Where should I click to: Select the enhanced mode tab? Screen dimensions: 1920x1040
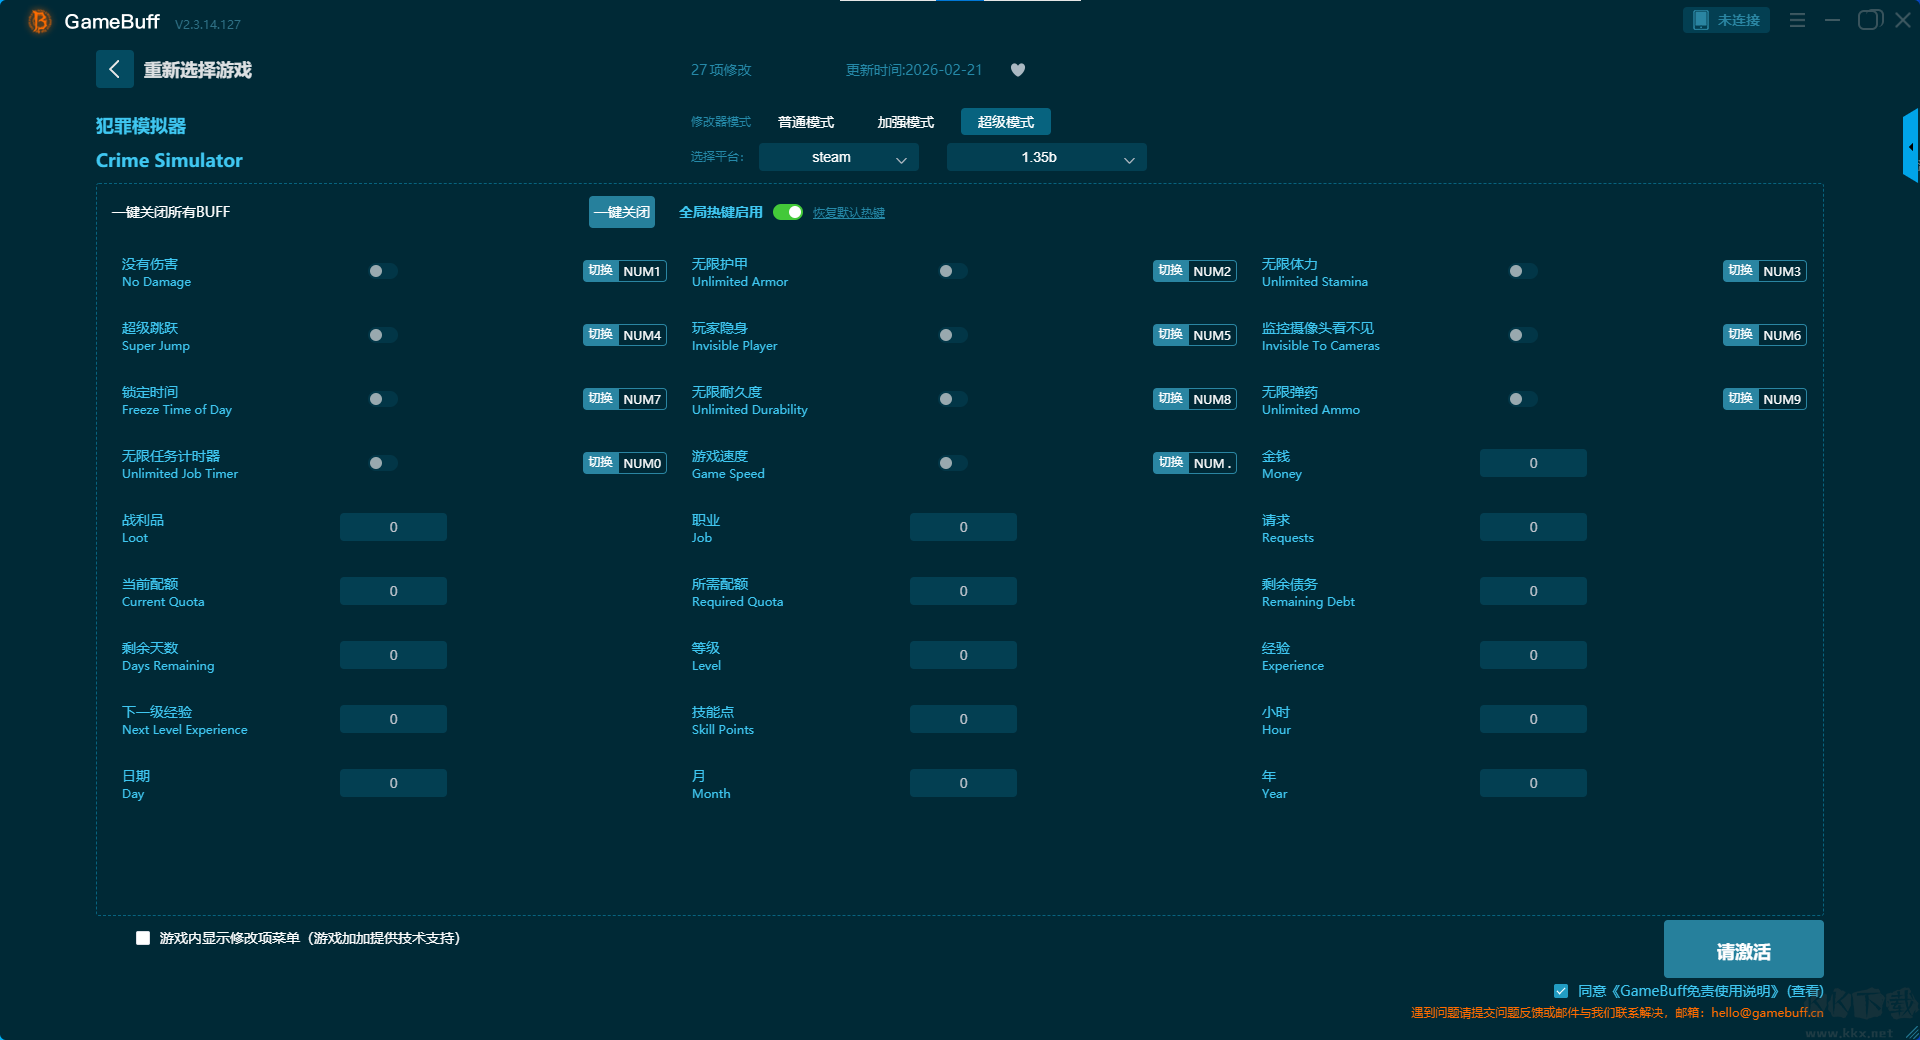pyautogui.click(x=905, y=122)
